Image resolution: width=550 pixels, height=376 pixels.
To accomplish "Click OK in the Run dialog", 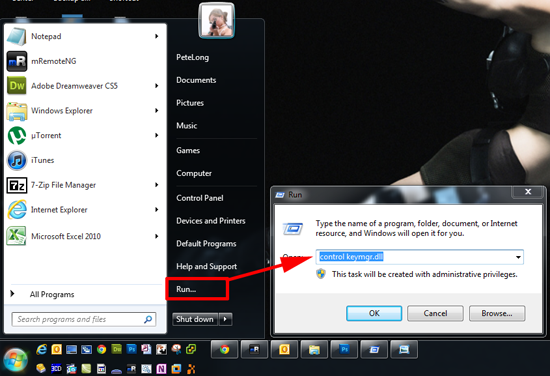I will click(374, 313).
